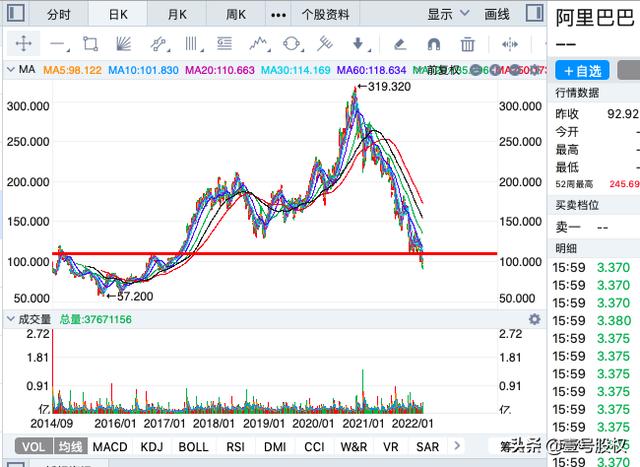This screenshot has width=640, height=467.
Task: Select the circle arc drawing tool
Action: (292, 44)
